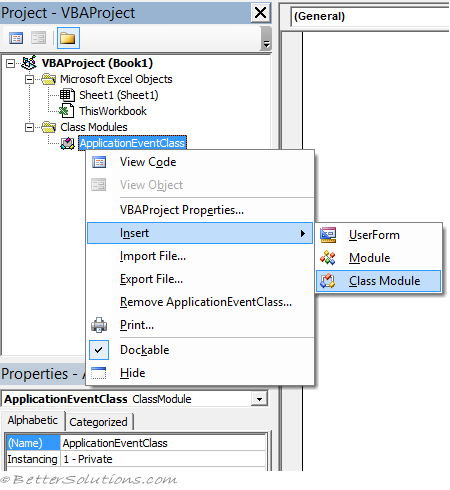The width and height of the screenshot is (450, 490).
Task: Collapse the VBAProject (Book1) tree node
Action: [11, 63]
